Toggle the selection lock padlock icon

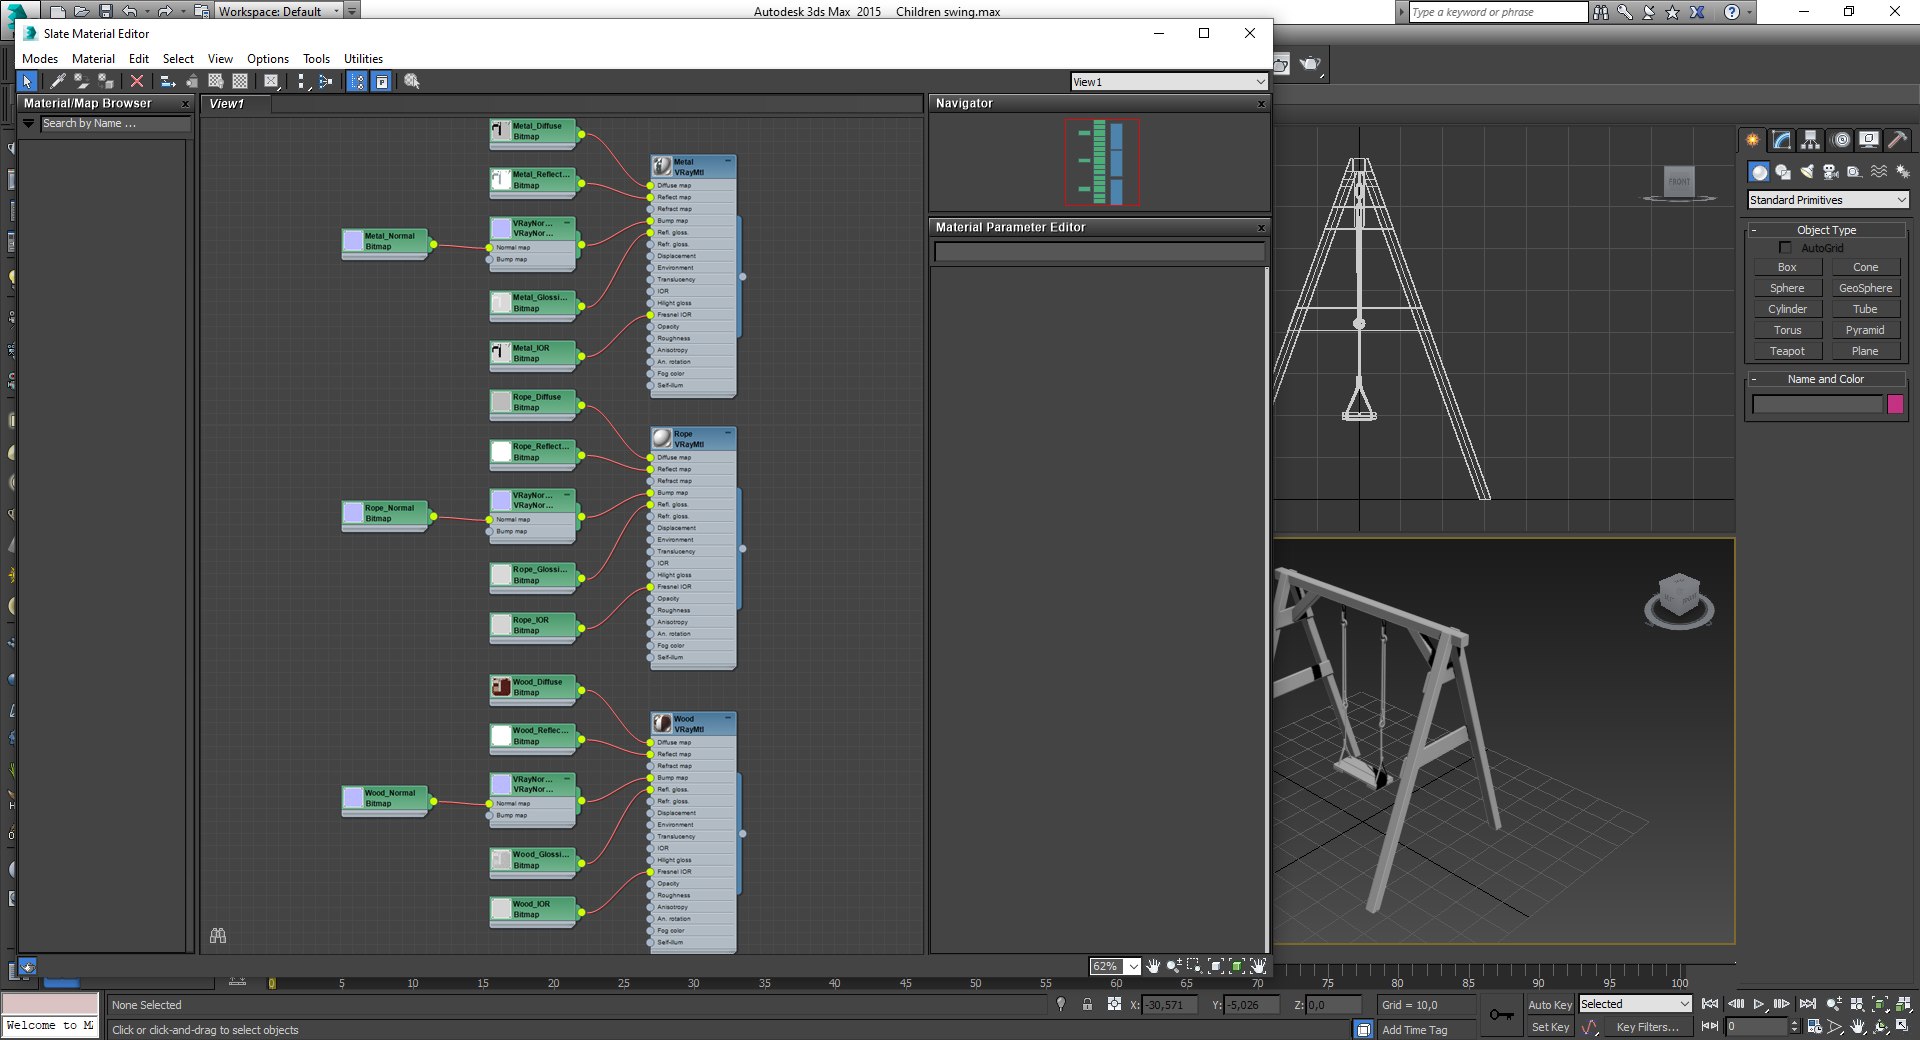click(x=1087, y=1004)
